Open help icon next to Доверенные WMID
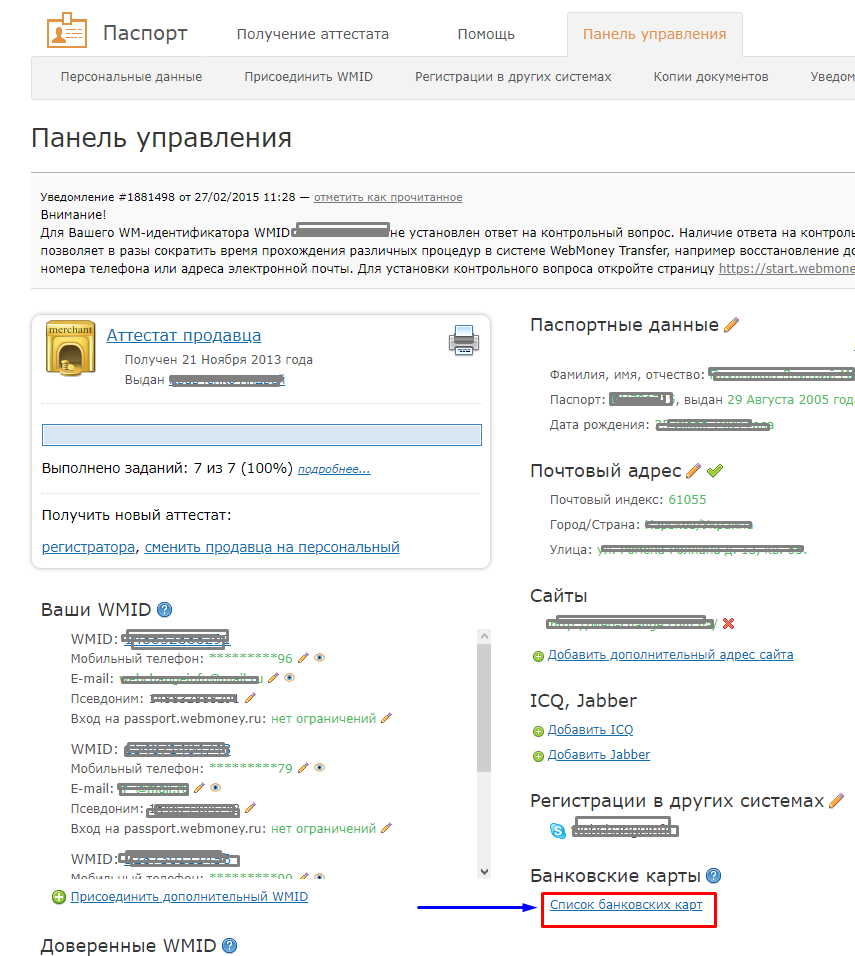 (229, 946)
